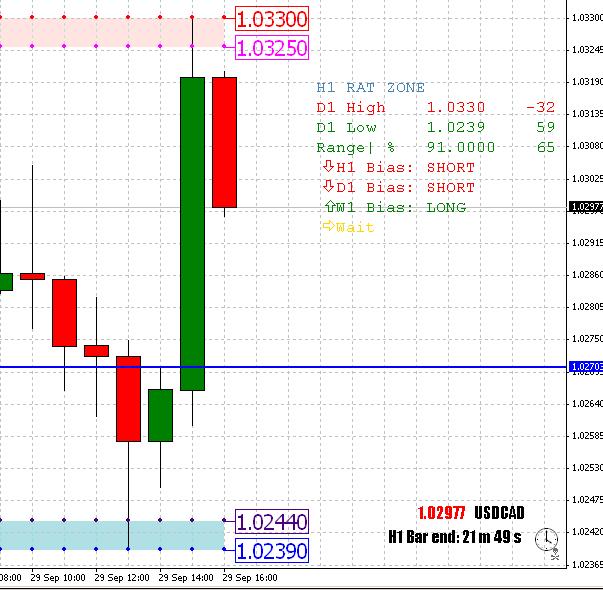The width and height of the screenshot is (603, 590).
Task: Click the H1 RAT ZONE heading
Action: pyautogui.click(x=370, y=88)
